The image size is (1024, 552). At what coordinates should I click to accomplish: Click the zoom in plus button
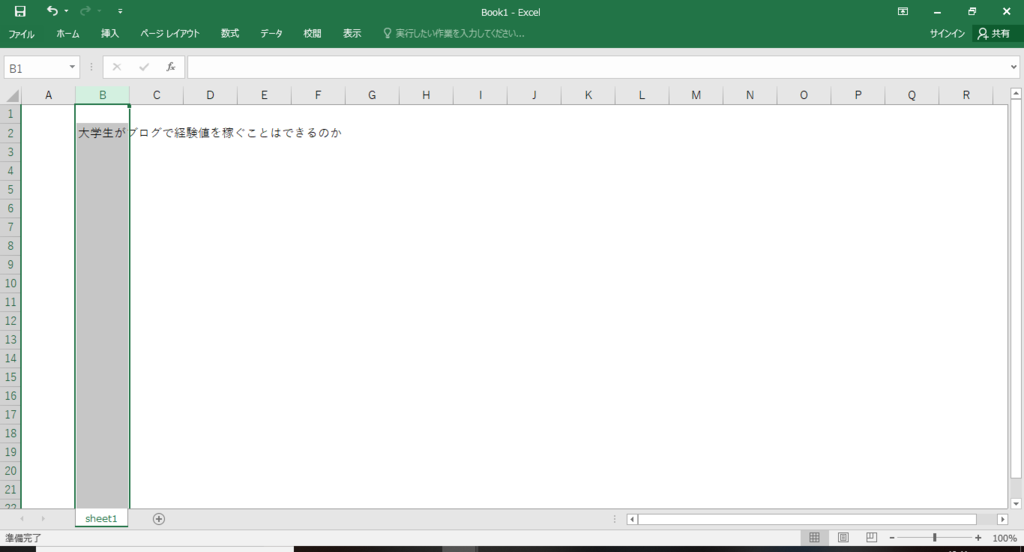(x=978, y=538)
